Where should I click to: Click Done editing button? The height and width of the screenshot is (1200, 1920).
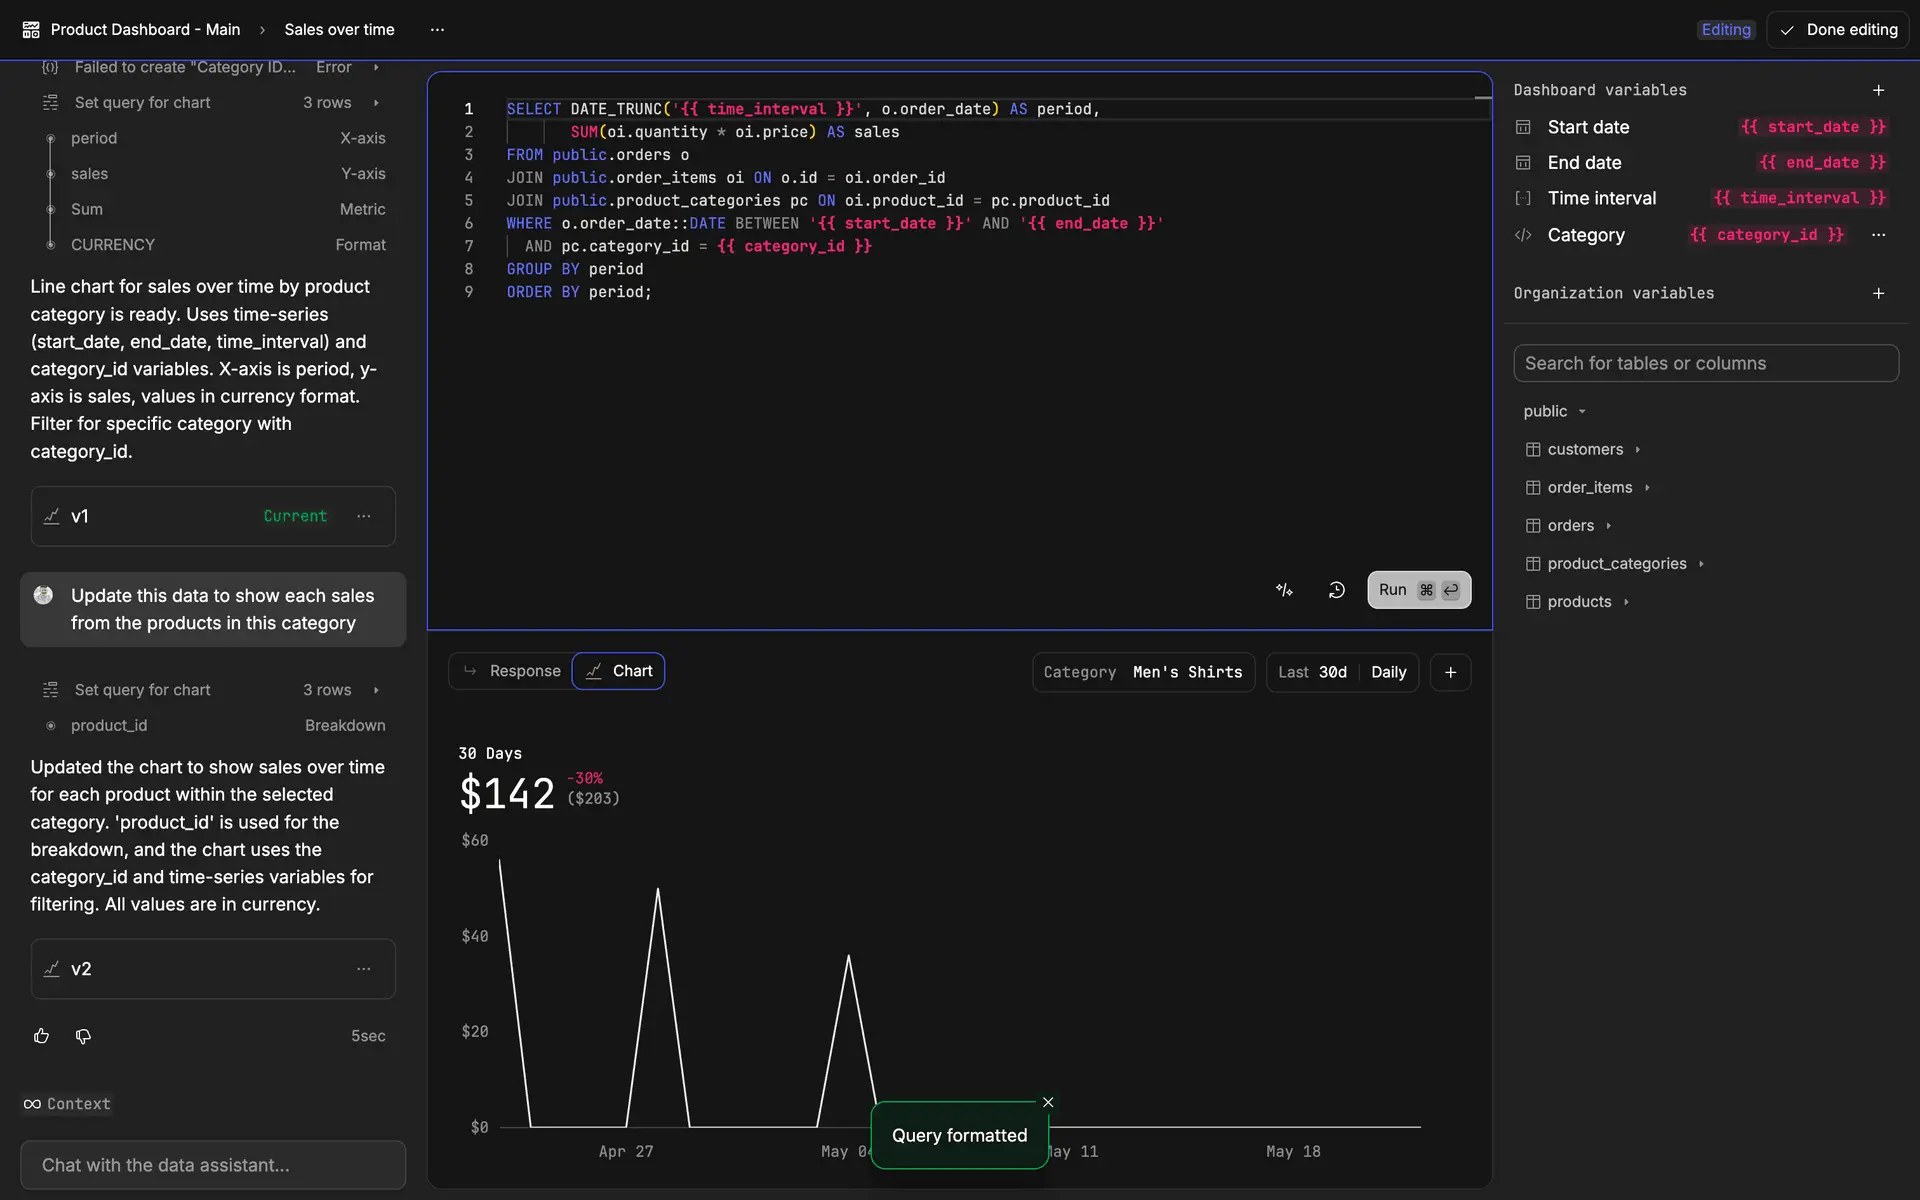[1838, 30]
